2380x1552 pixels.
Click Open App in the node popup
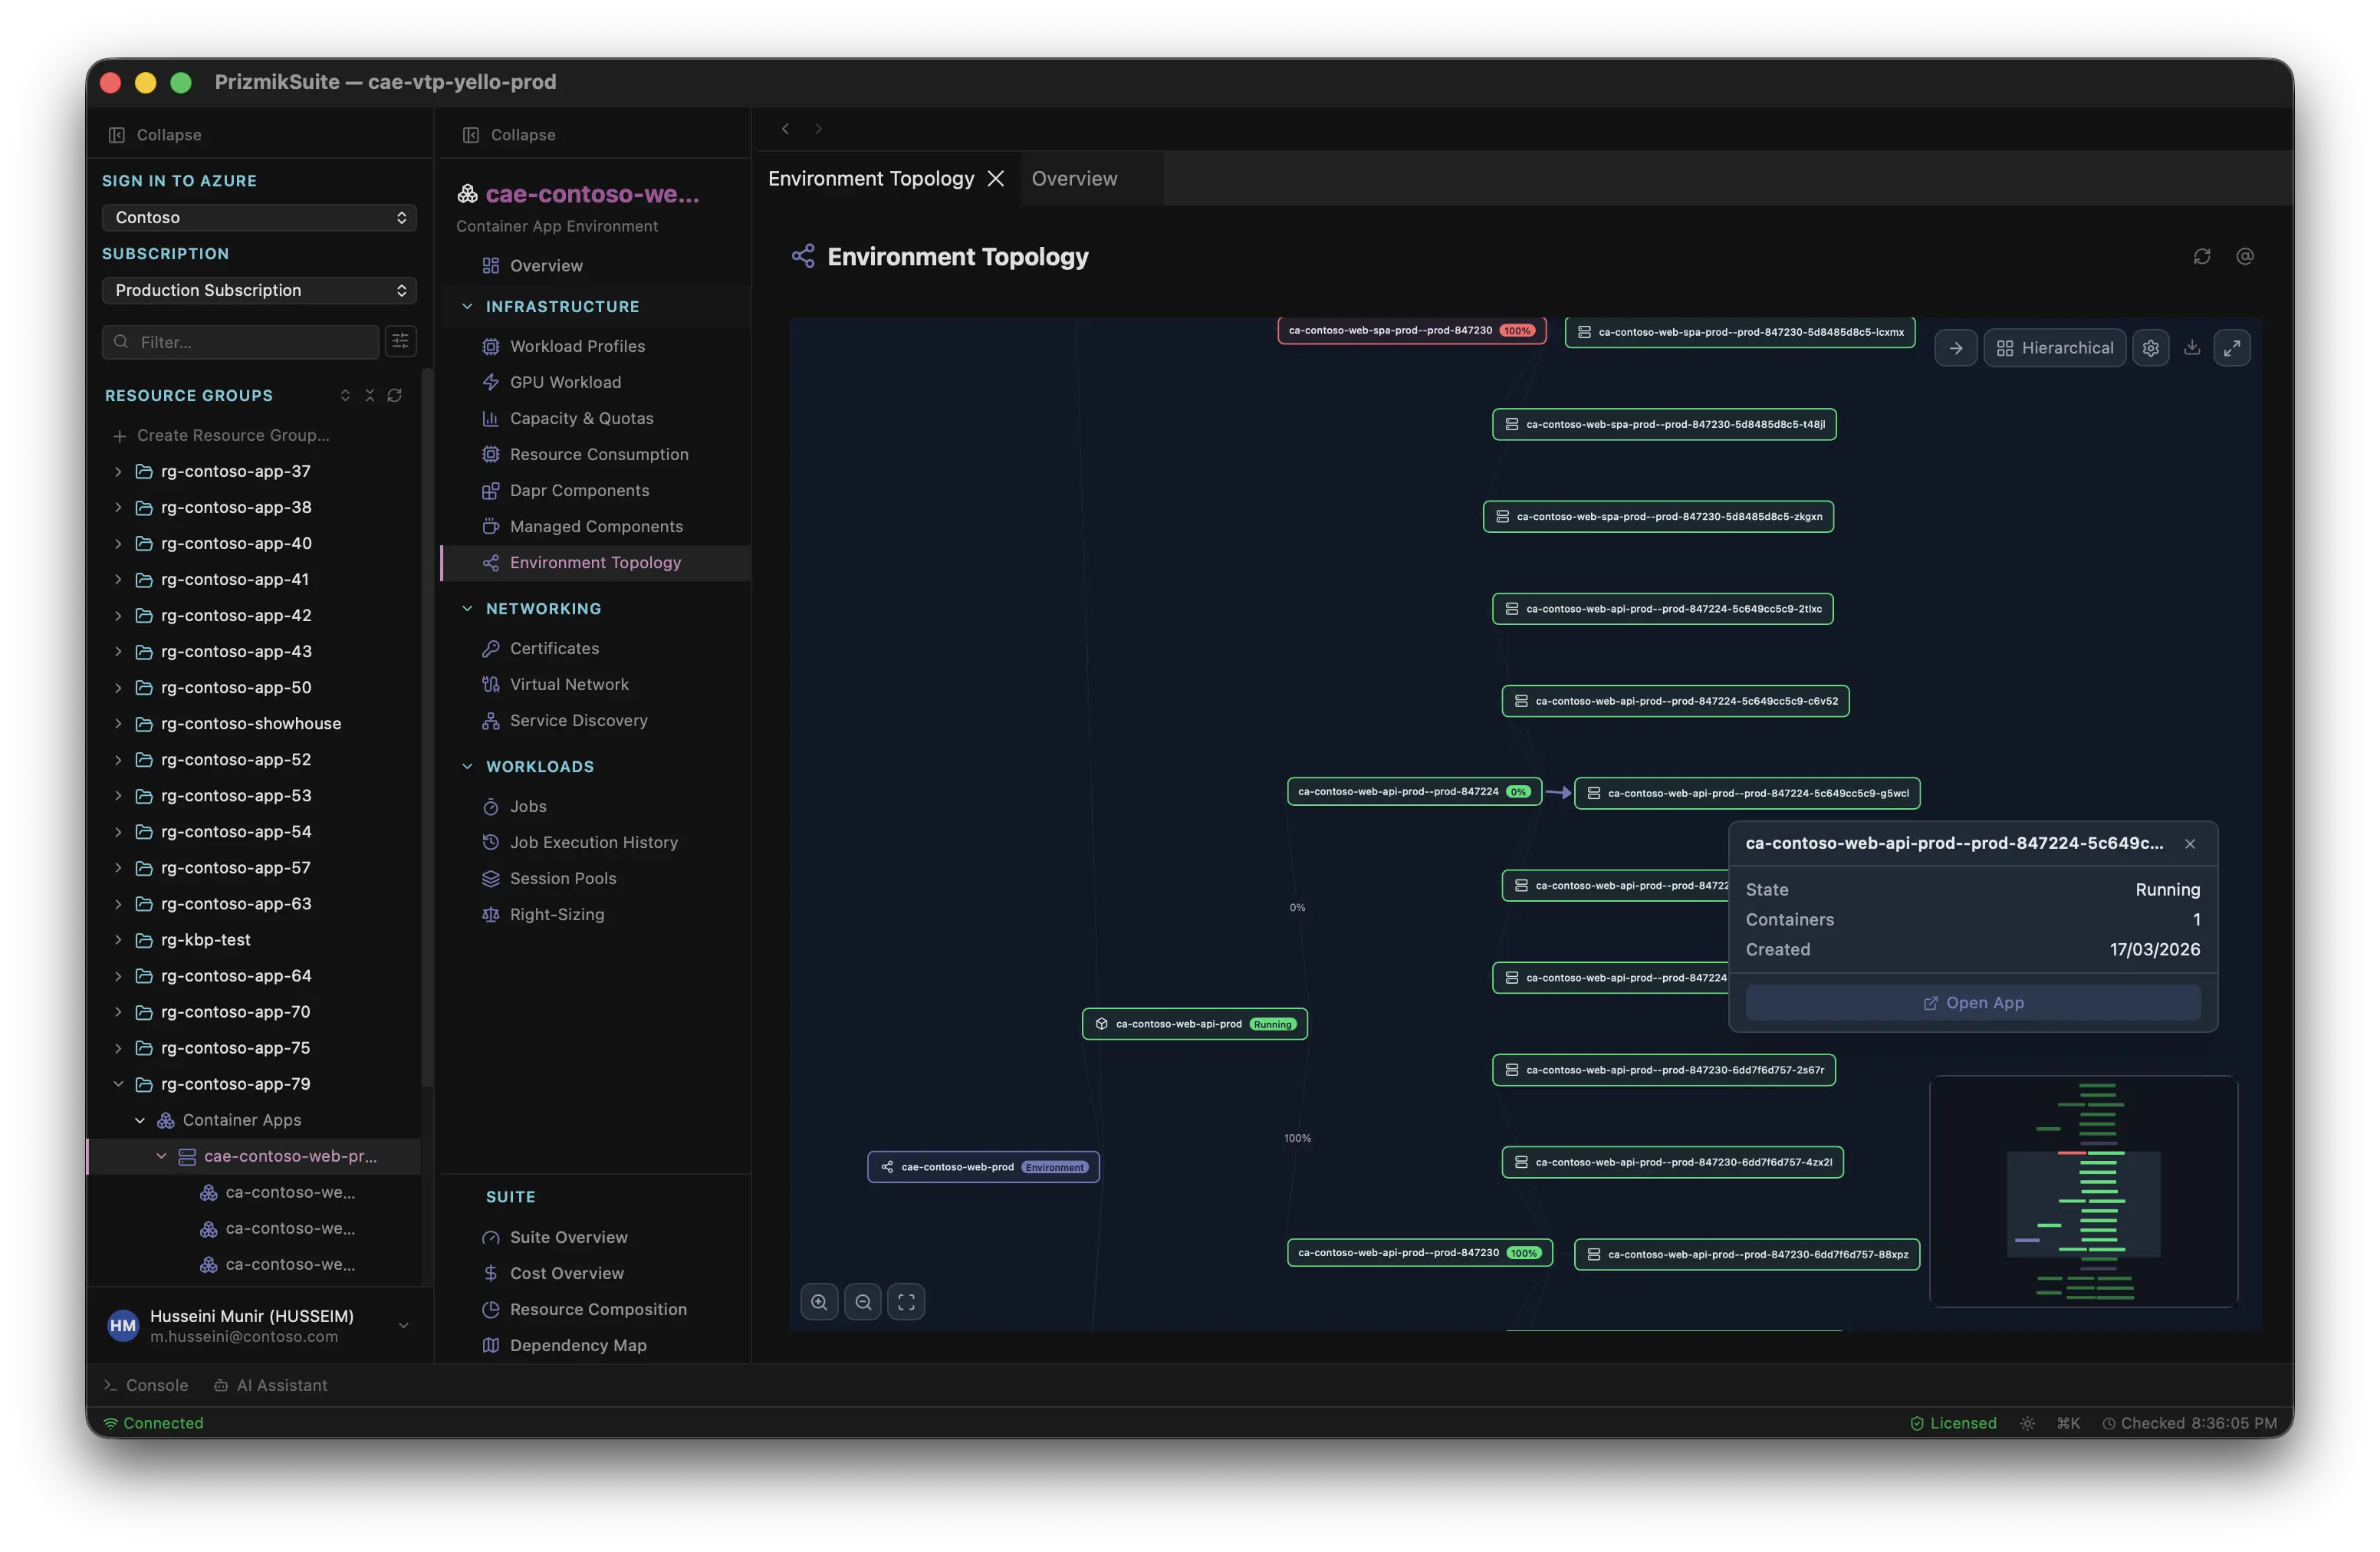click(1973, 1003)
